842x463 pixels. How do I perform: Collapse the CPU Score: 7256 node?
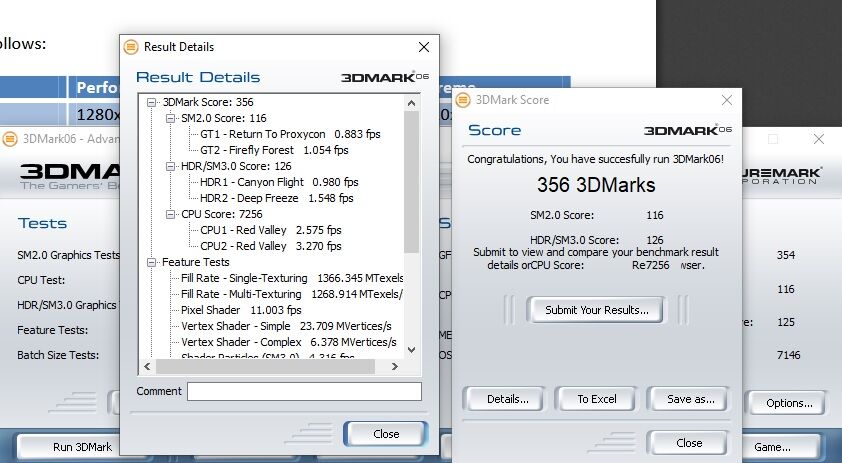coord(170,214)
